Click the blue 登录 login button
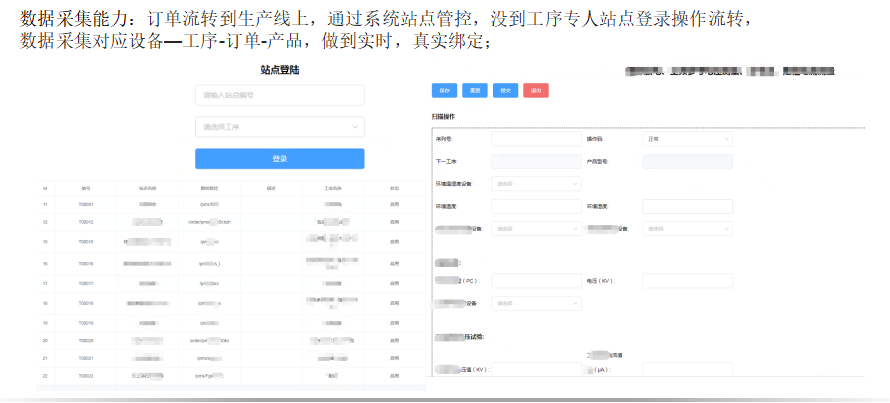The image size is (890, 403). pos(279,159)
